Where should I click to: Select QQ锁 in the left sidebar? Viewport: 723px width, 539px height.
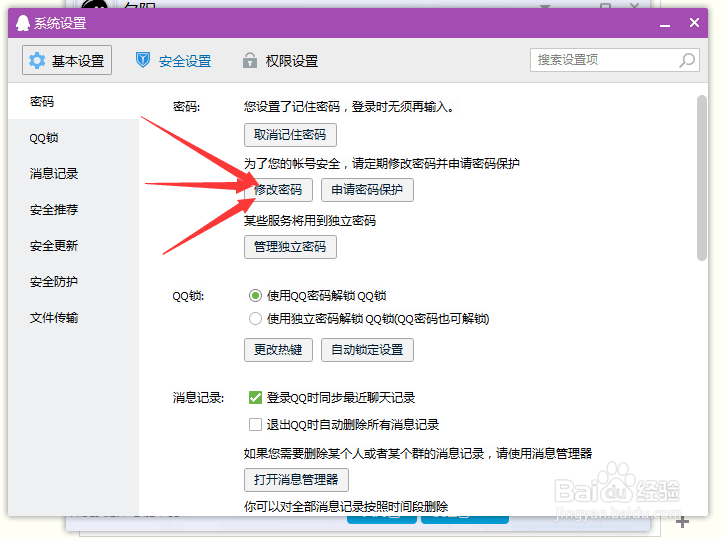(x=74, y=137)
